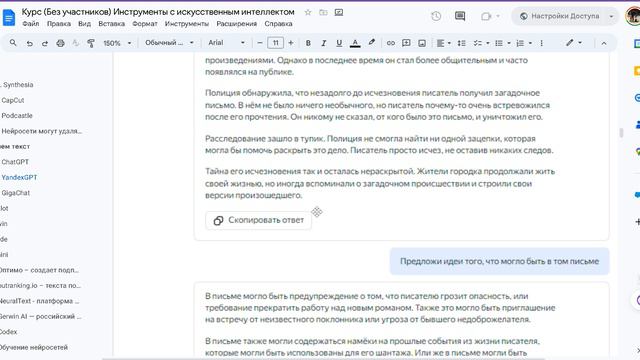Image resolution: width=640 pixels, height=360 pixels.
Task: Collapse the menus with chevron up
Action: click(x=604, y=43)
